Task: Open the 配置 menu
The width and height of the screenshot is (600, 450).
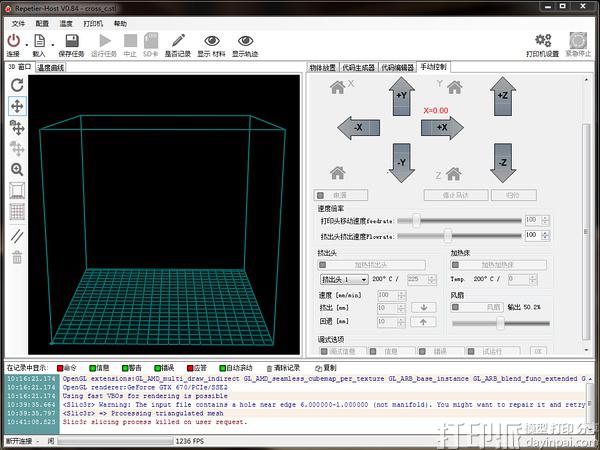Action: click(x=41, y=22)
